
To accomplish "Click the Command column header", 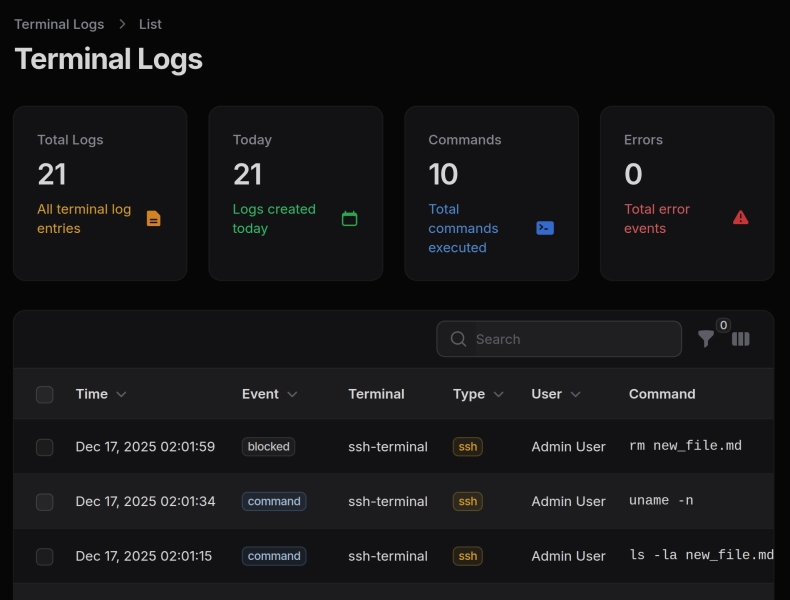I will [x=662, y=394].
